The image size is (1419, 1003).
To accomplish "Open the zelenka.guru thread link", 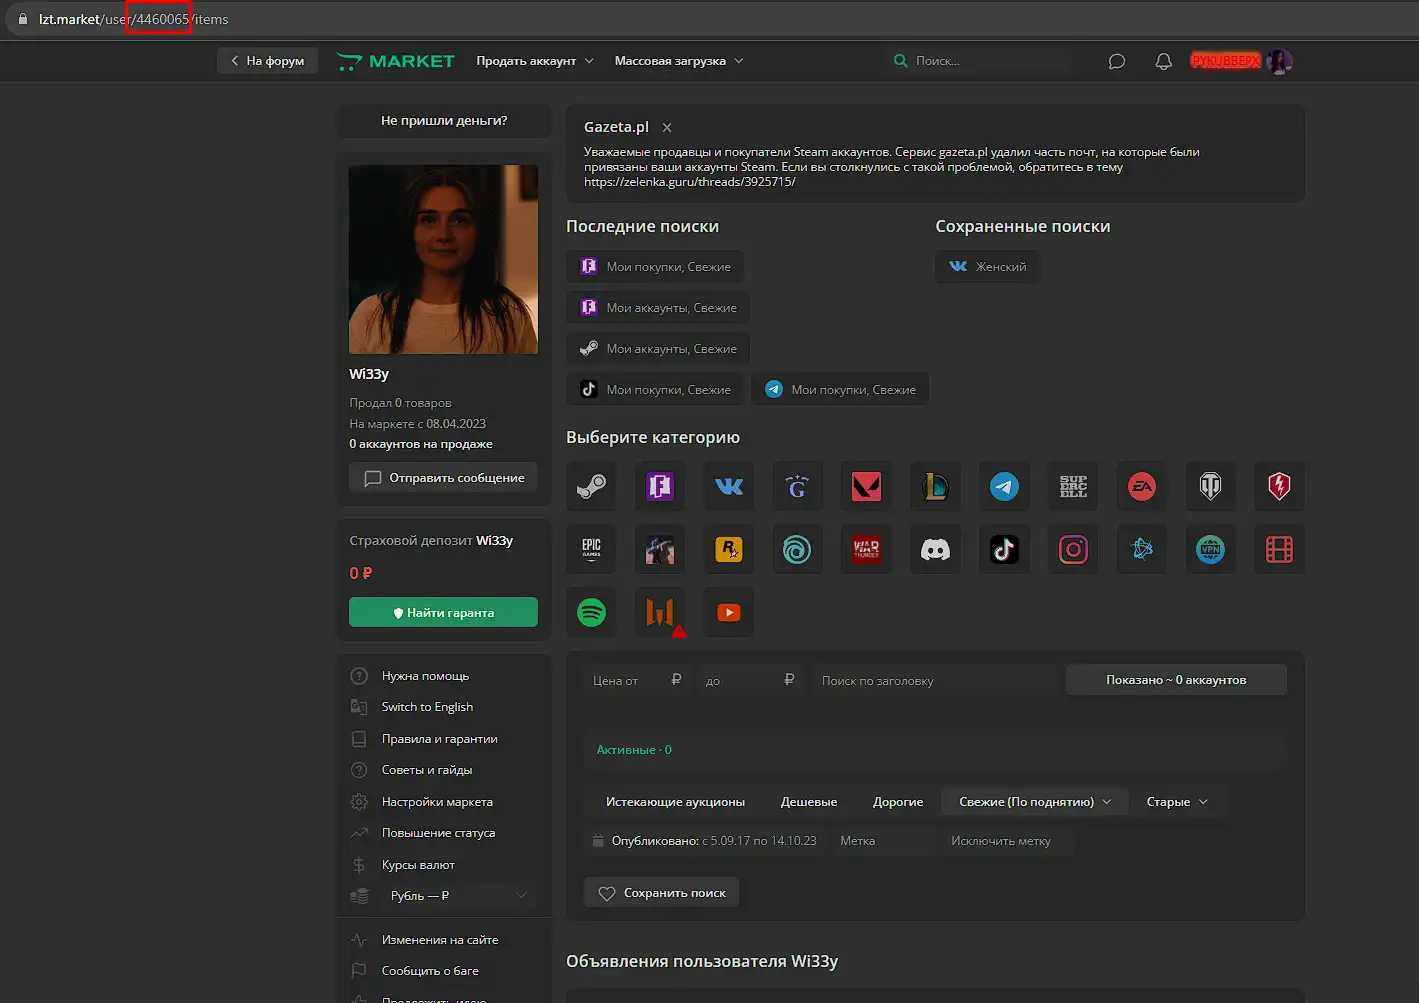I will [x=690, y=182].
